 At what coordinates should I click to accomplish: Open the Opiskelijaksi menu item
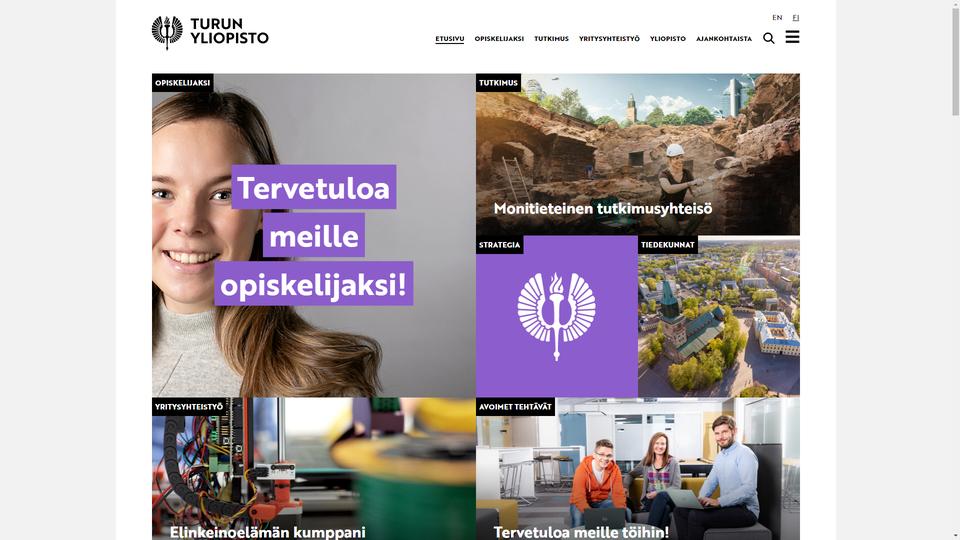click(x=499, y=39)
